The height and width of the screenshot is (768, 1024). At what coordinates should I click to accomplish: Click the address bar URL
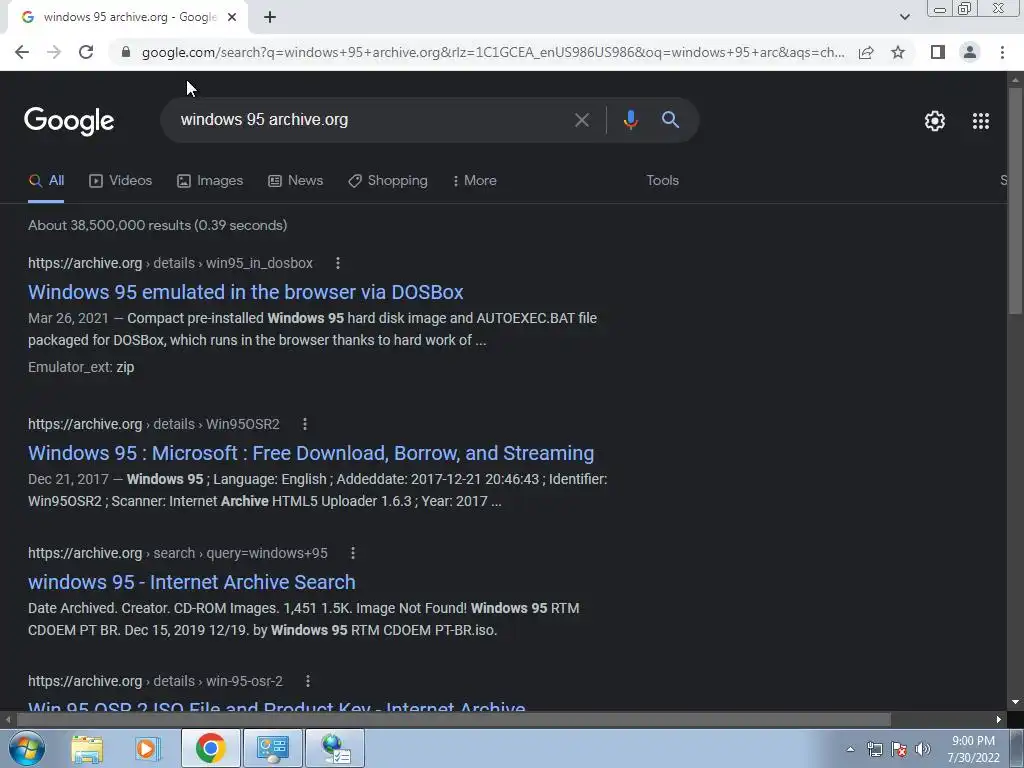coord(493,52)
